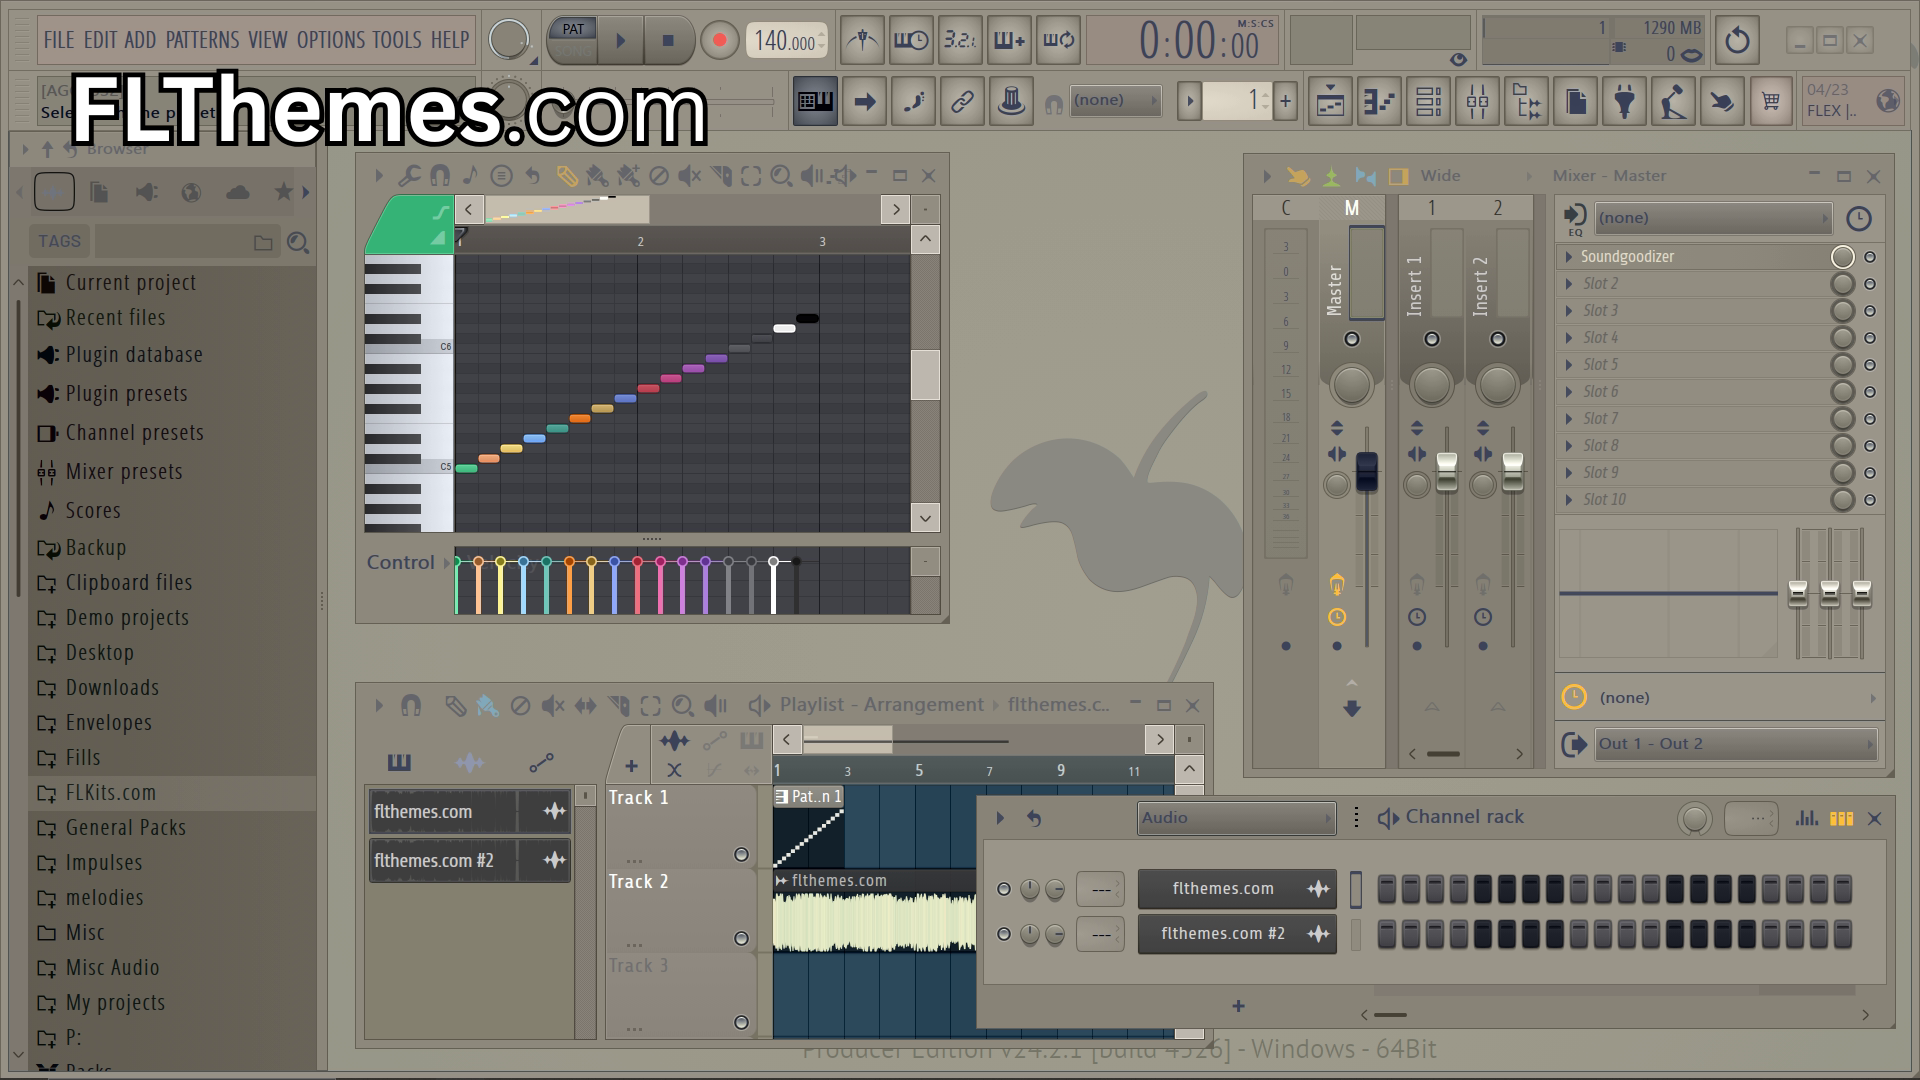
Task: Open the piano roll options menu arrow
Action: click(x=379, y=176)
